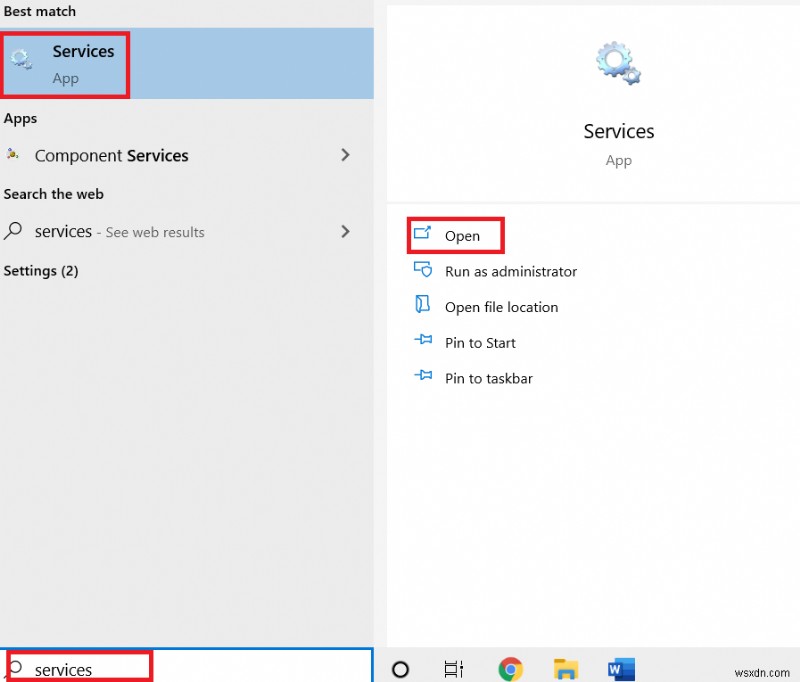This screenshot has width=800, height=682.
Task: Click the Open action icon
Action: (x=422, y=233)
